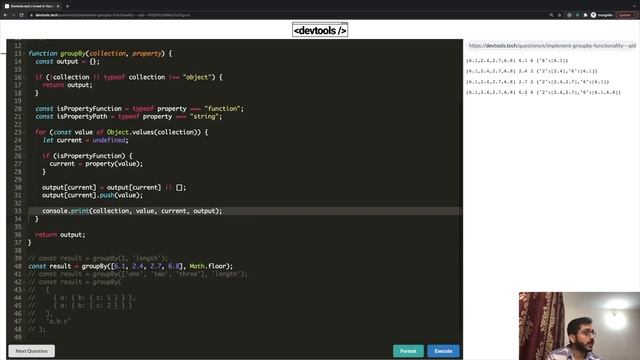Collapse the fold arrow on line 16

[24, 77]
